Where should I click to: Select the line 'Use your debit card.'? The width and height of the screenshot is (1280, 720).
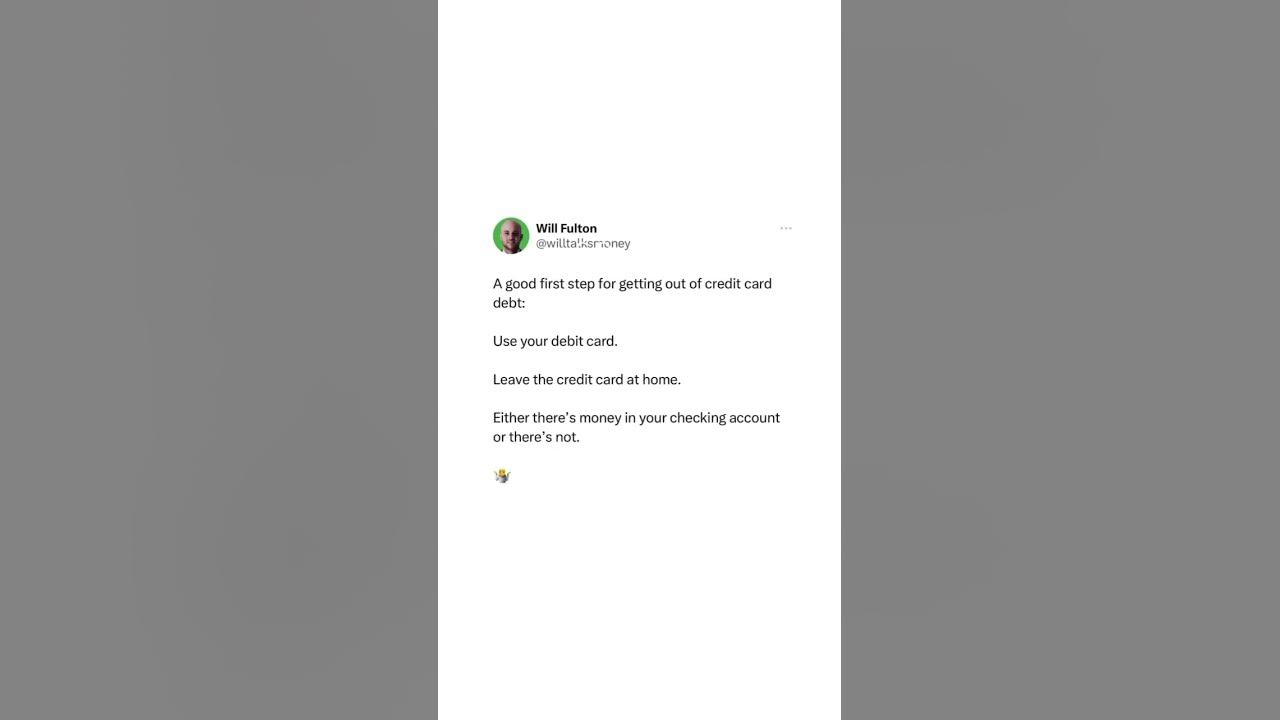(x=555, y=341)
